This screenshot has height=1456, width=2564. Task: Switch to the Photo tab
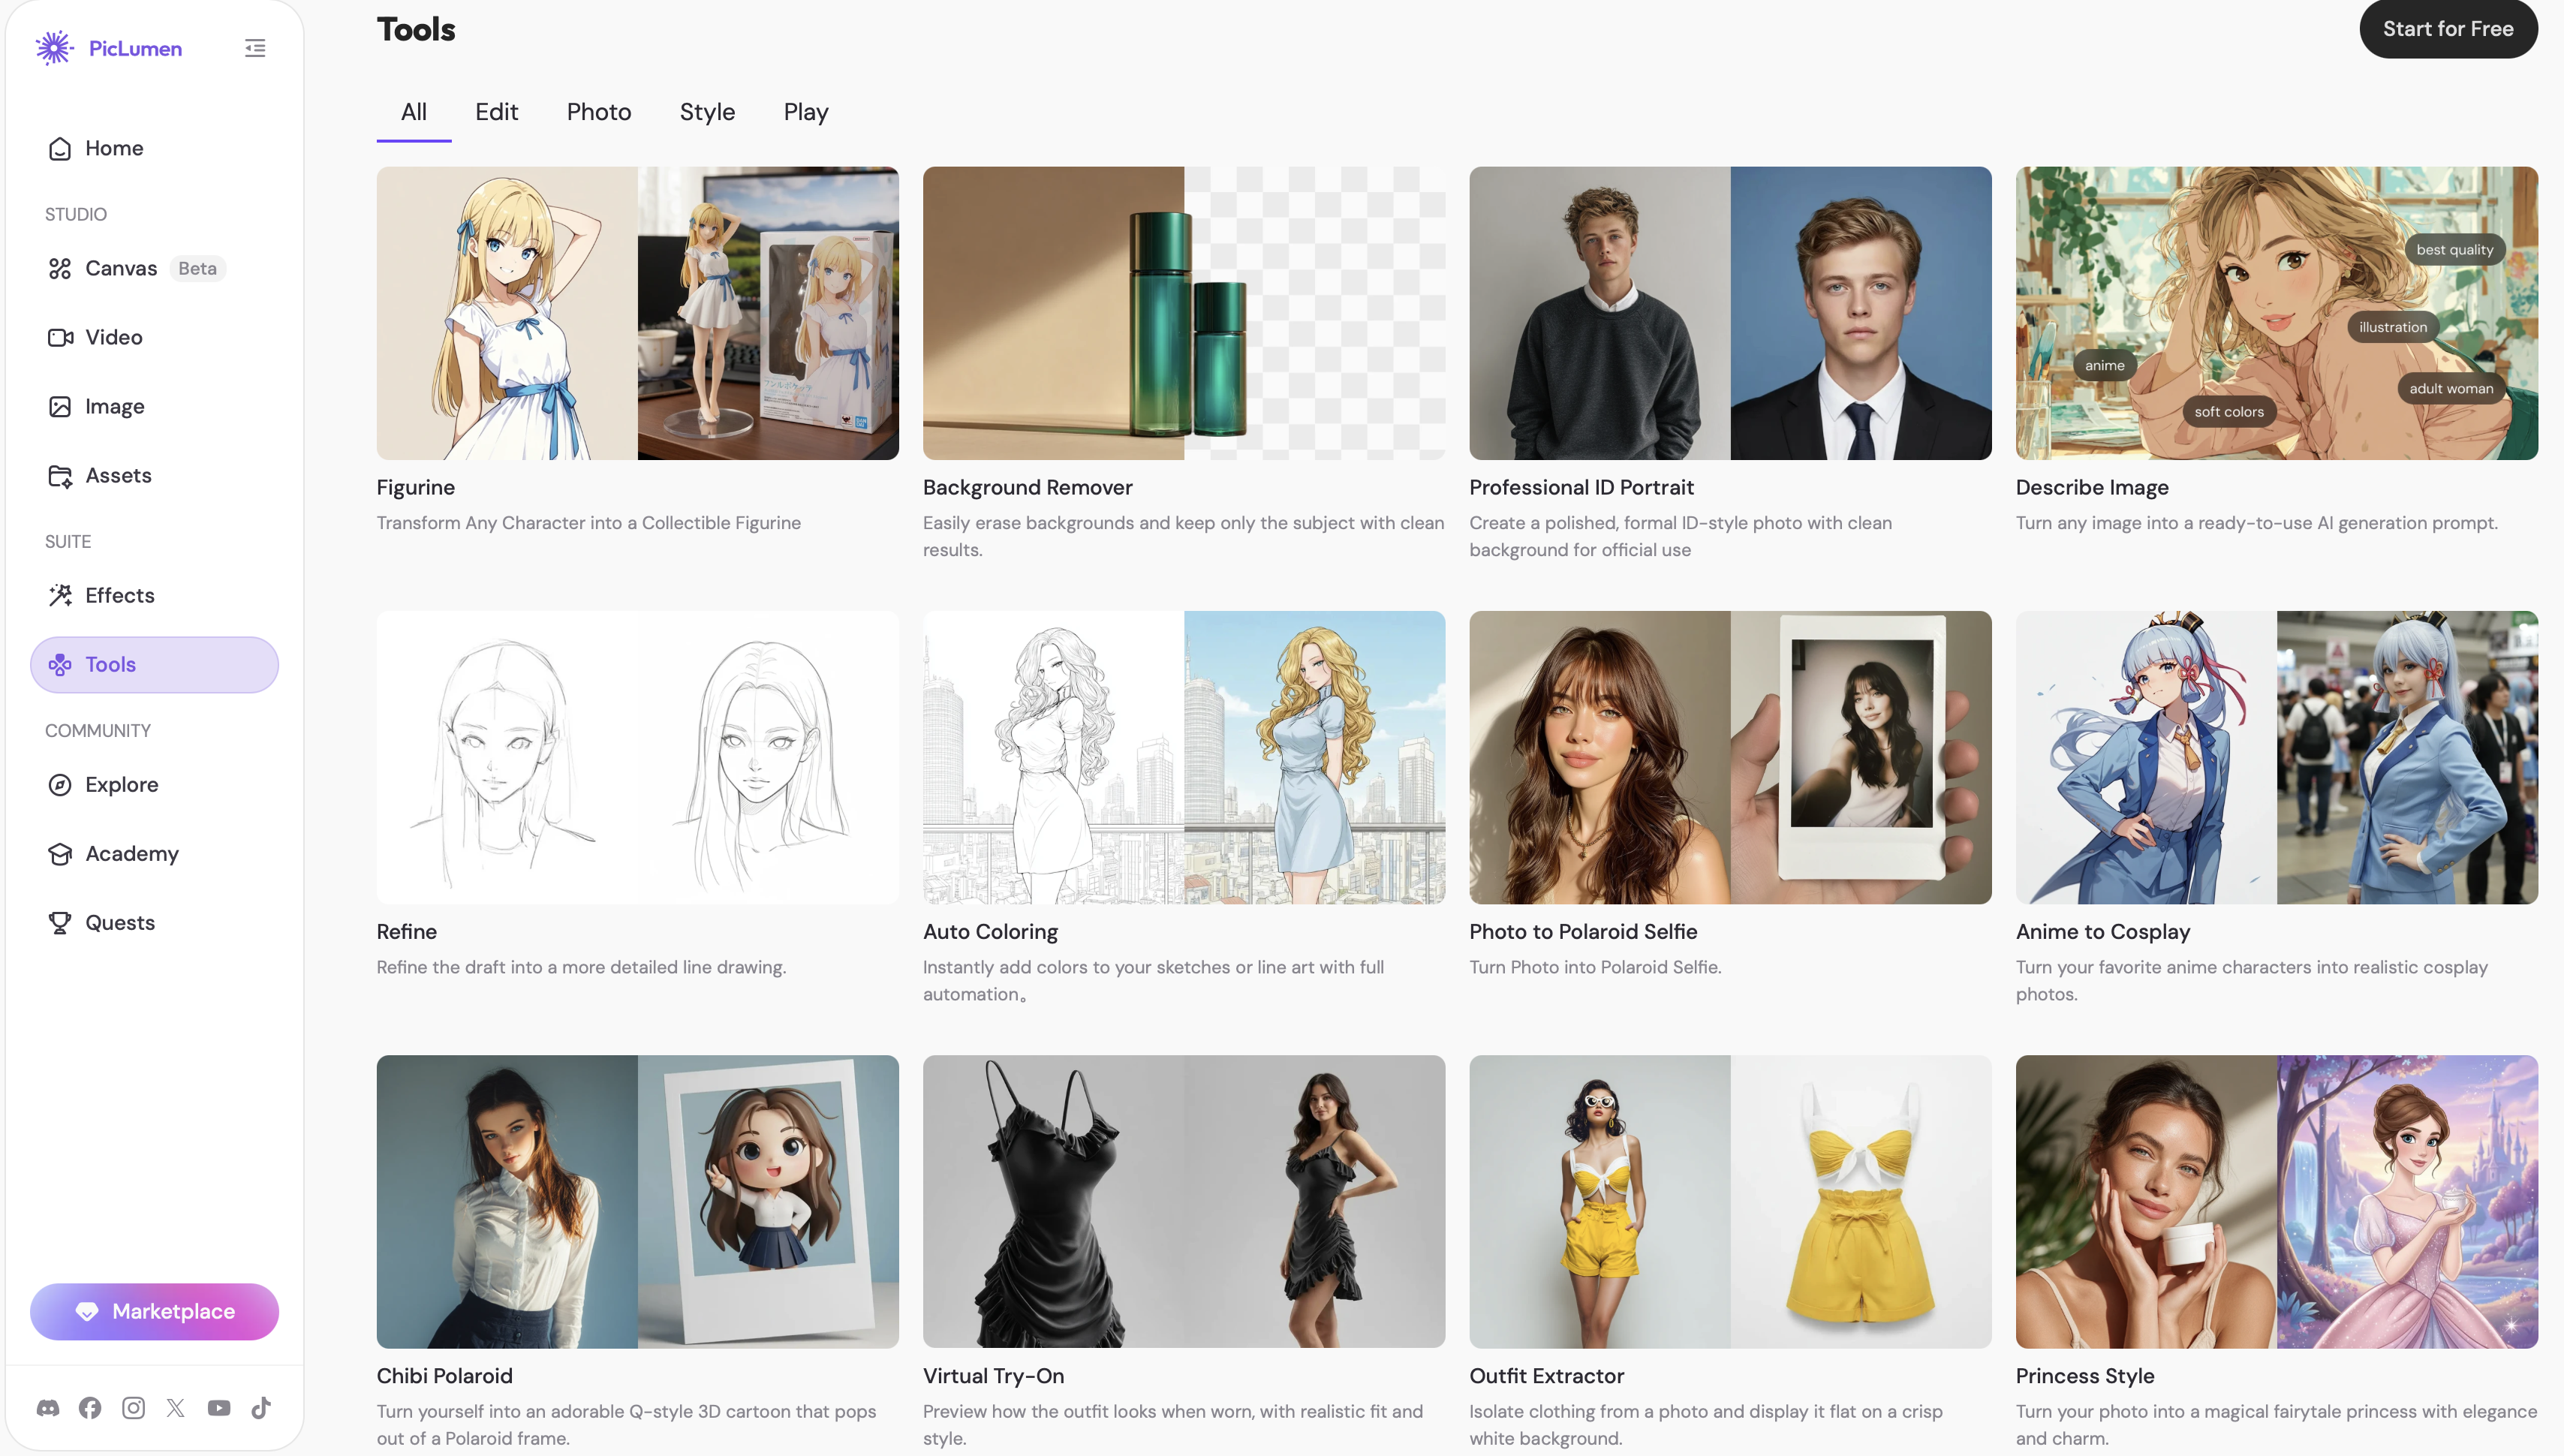point(599,112)
